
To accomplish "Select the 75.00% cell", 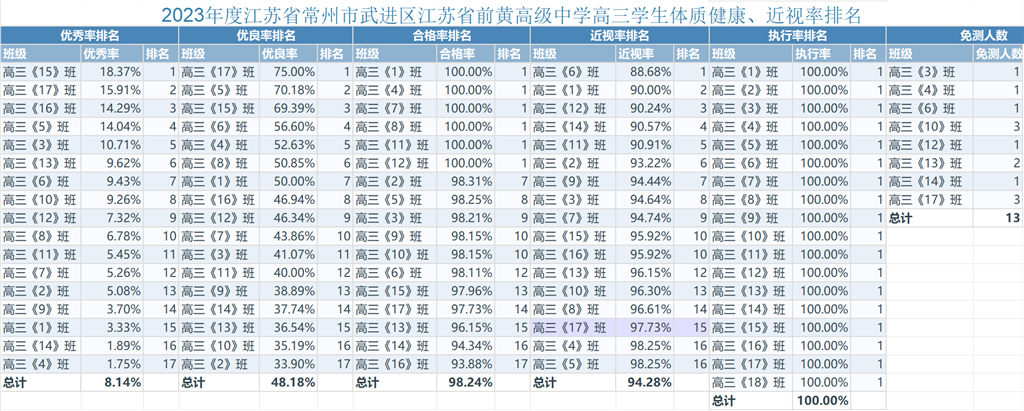I will click(288, 73).
